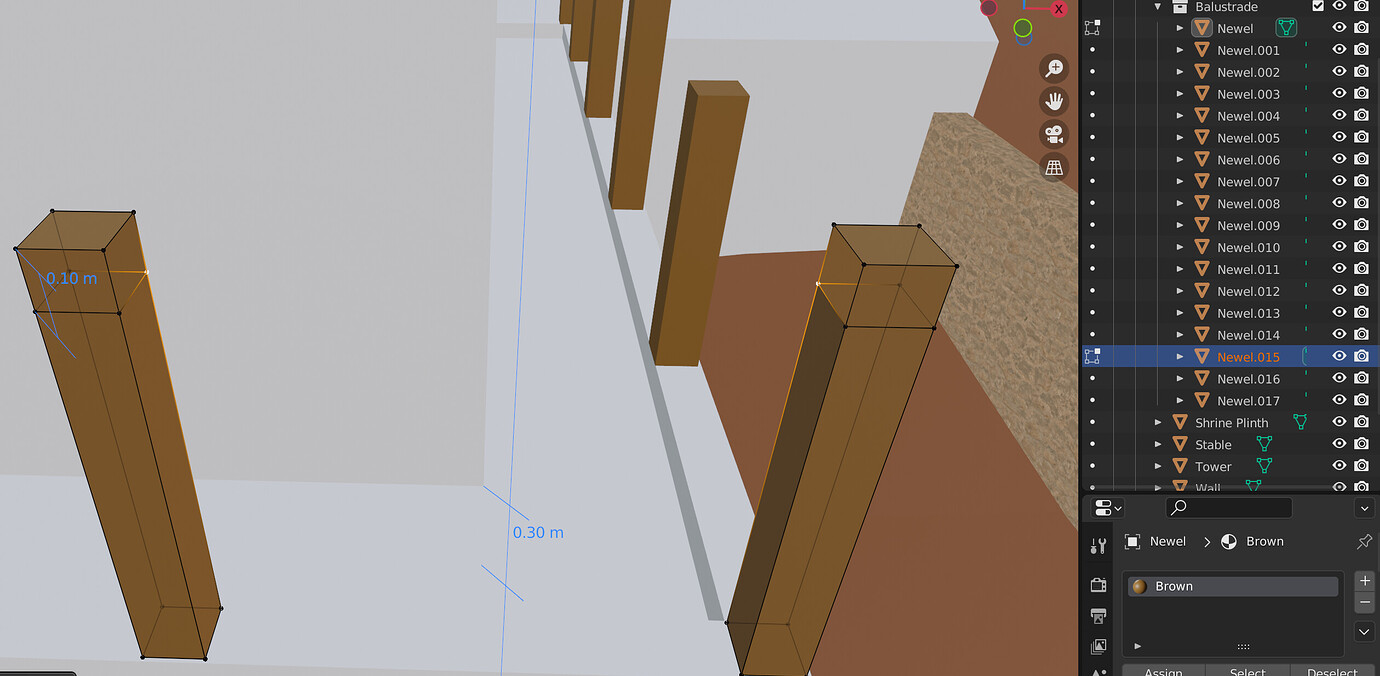The width and height of the screenshot is (1380, 676).
Task: Click the Newel object's orange triangle icon
Action: pos(1201,28)
